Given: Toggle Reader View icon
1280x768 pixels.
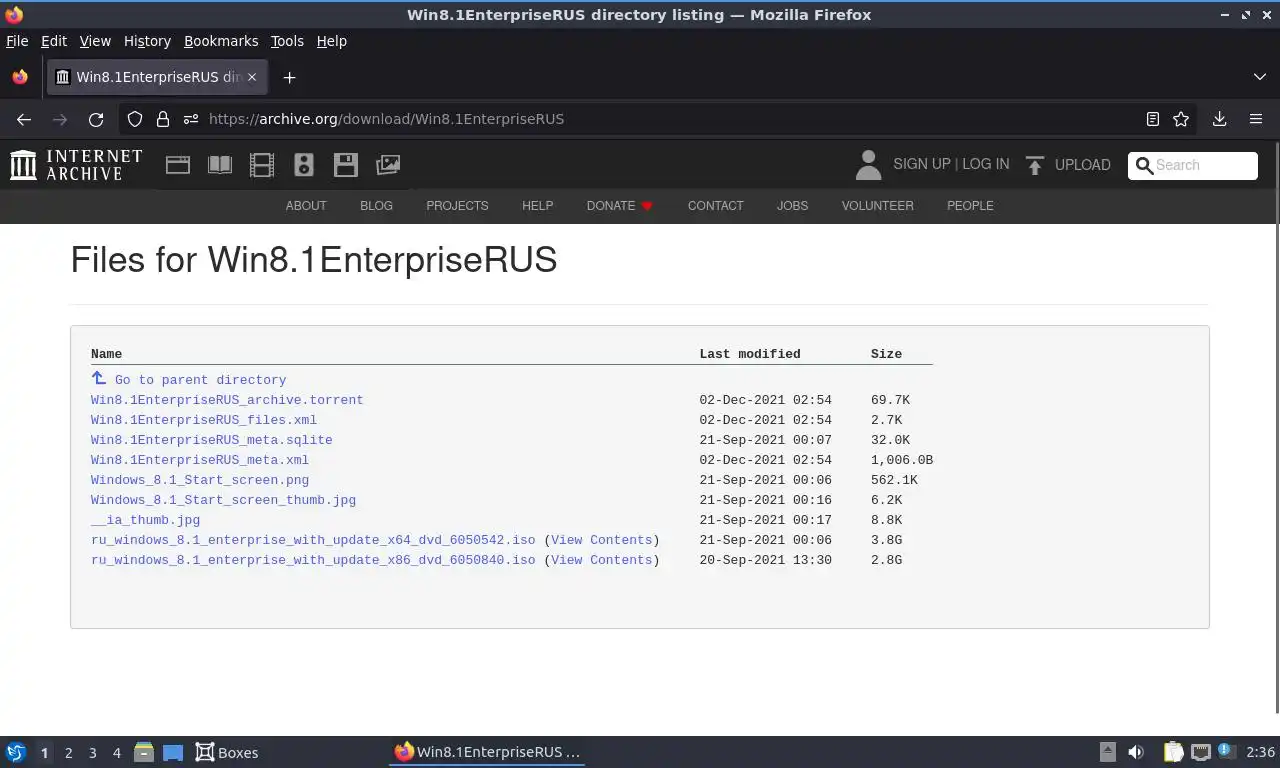Looking at the screenshot, I should pos(1153,119).
